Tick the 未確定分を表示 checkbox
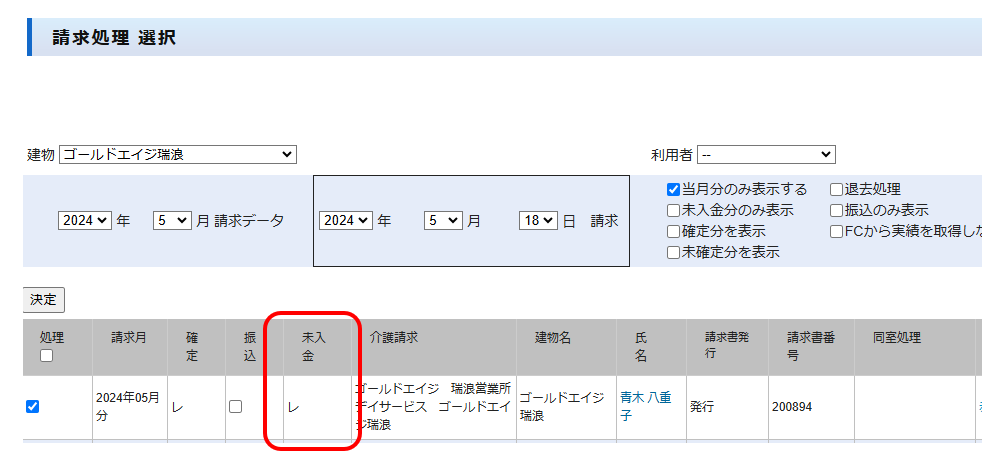Image resolution: width=1000 pixels, height=467 pixels. [x=674, y=253]
